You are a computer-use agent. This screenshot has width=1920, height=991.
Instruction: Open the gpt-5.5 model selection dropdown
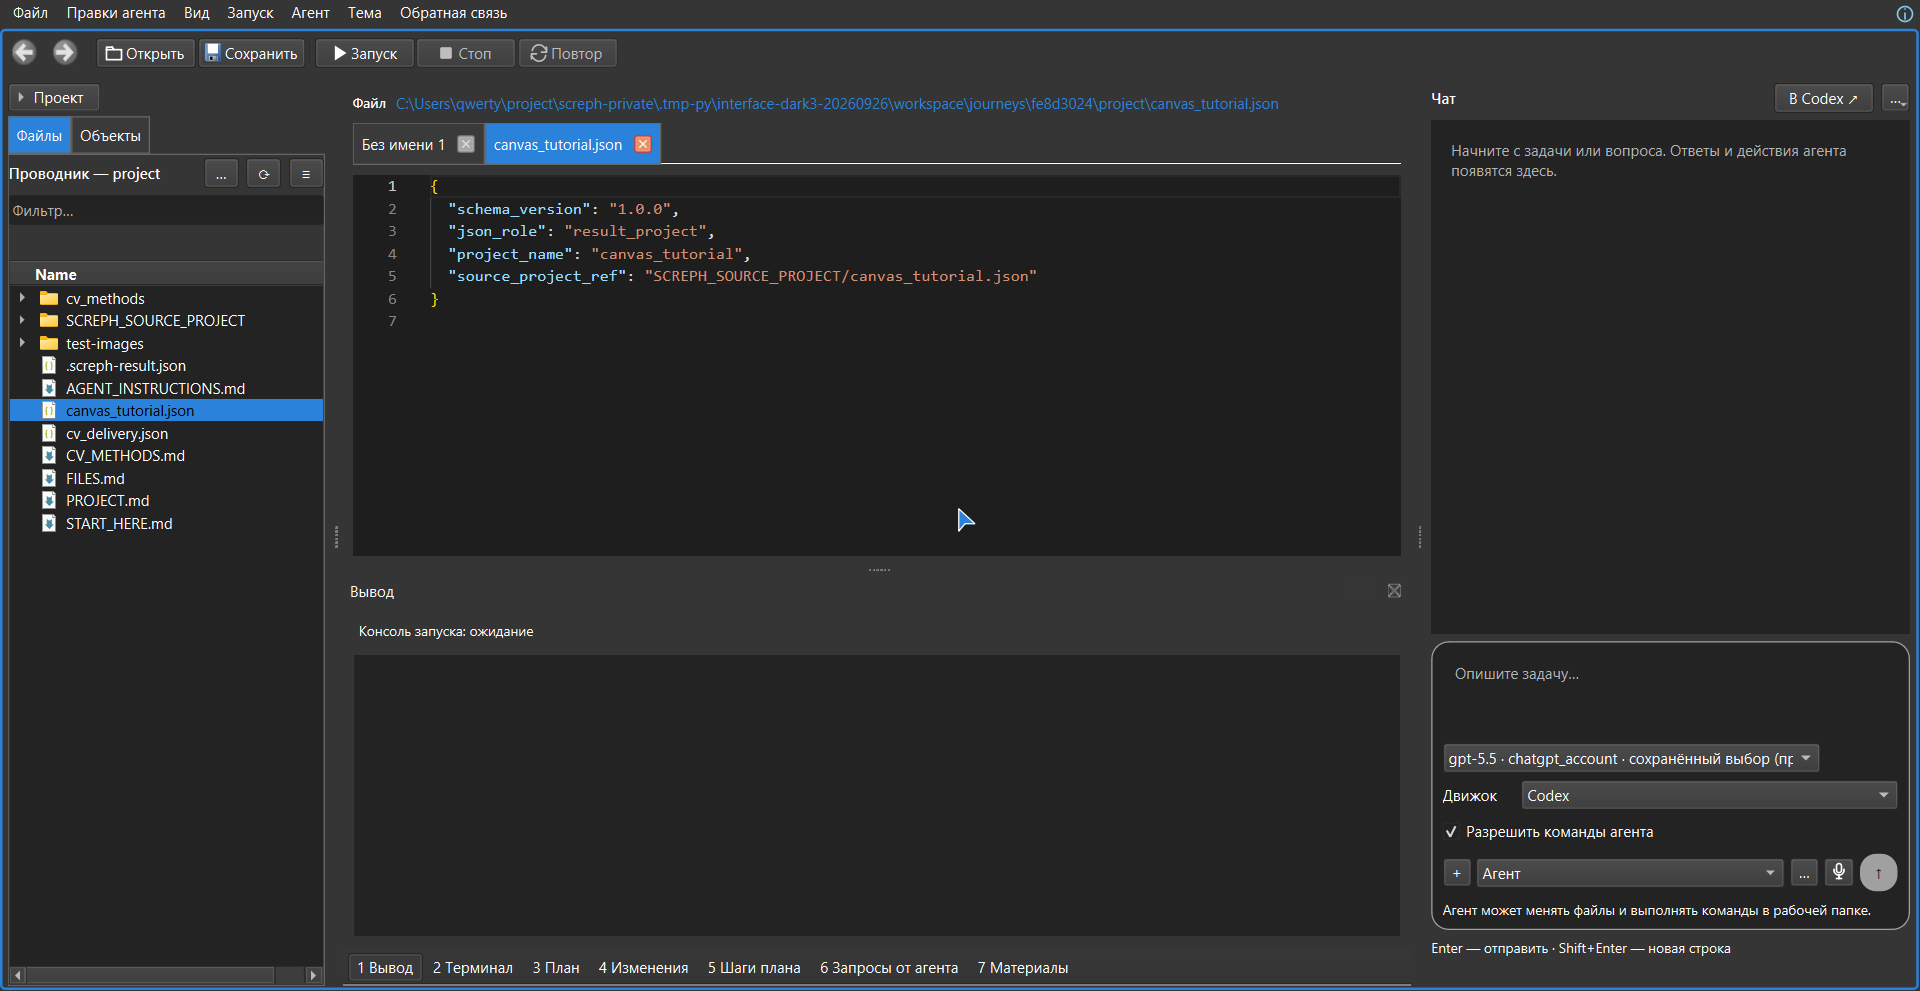click(x=1631, y=758)
